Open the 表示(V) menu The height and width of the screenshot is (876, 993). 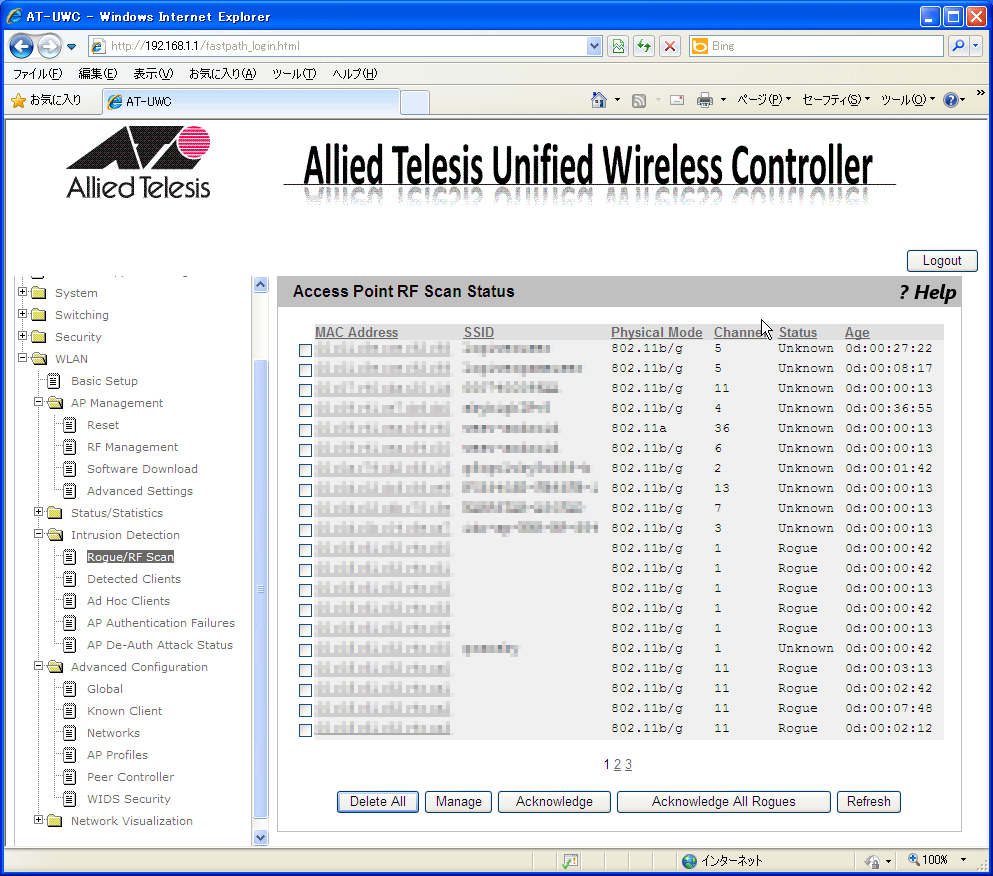point(153,74)
